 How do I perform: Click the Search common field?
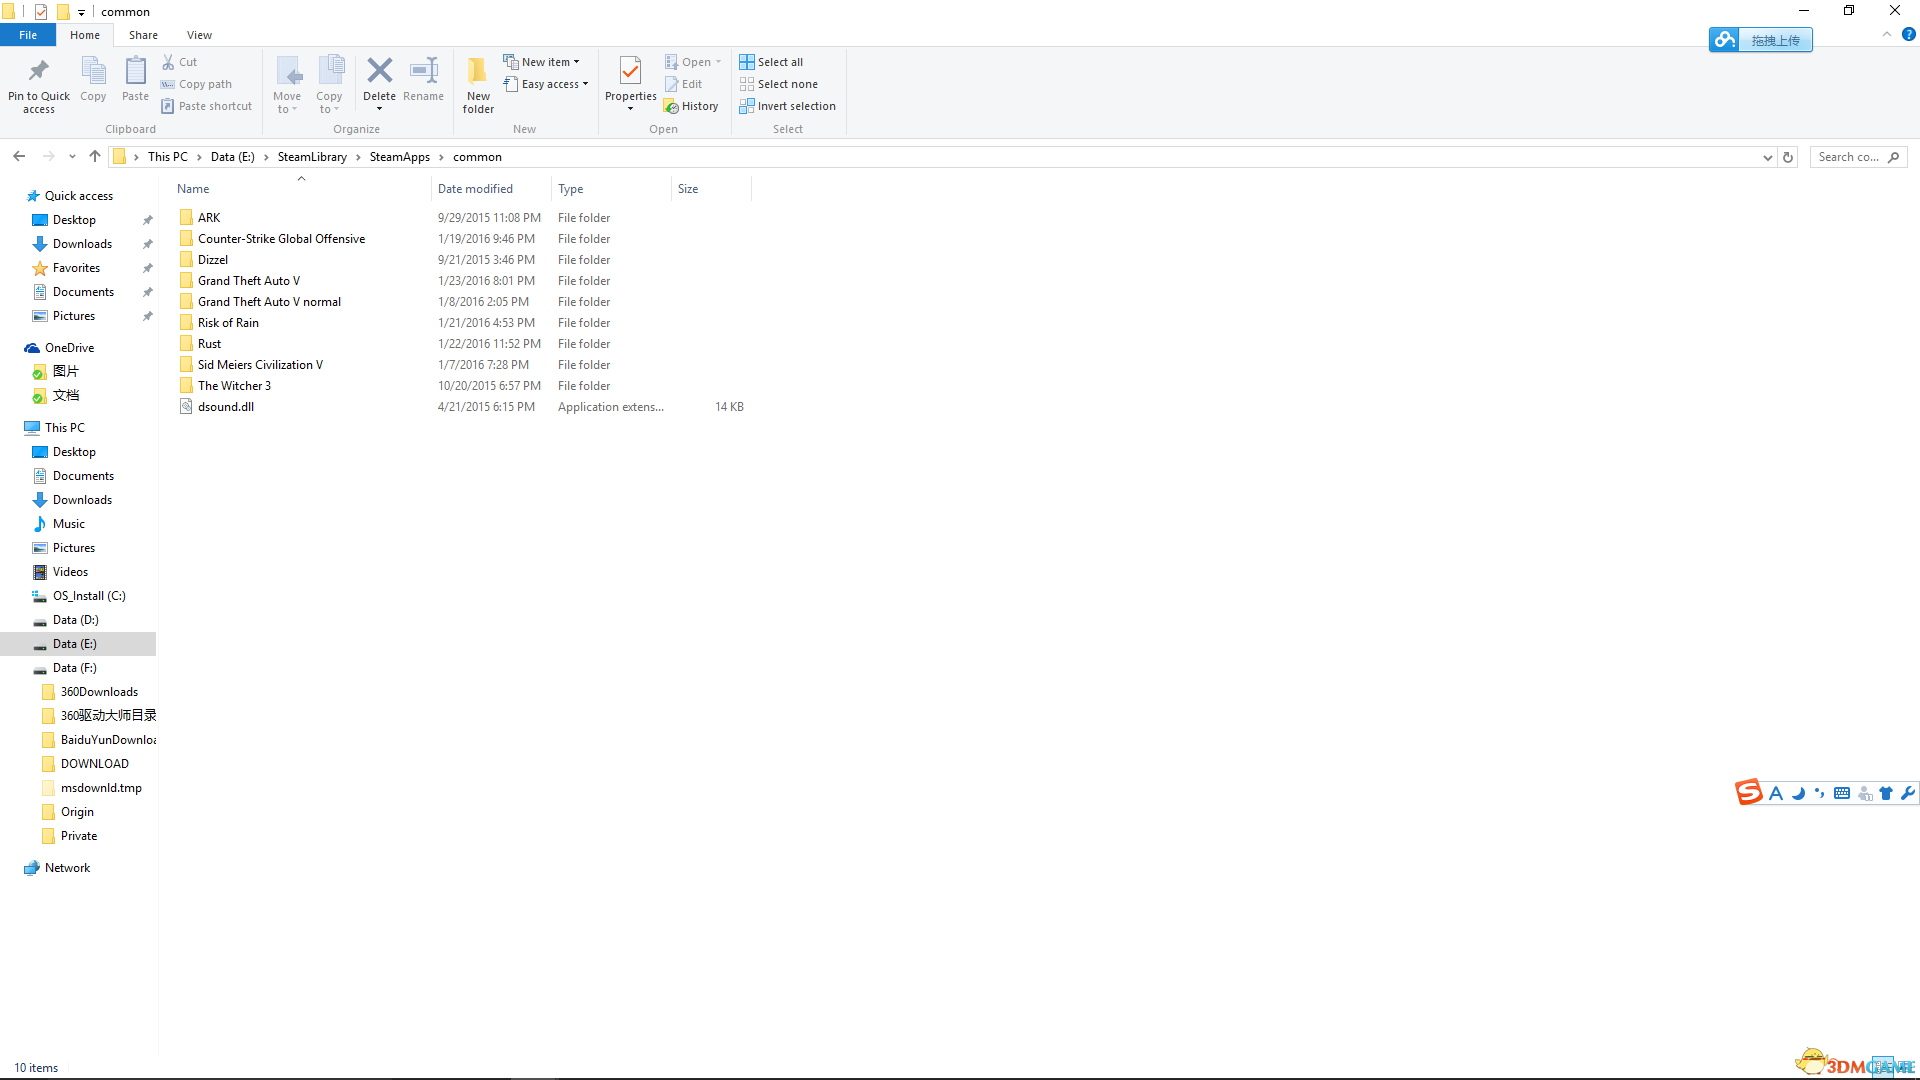point(1858,157)
